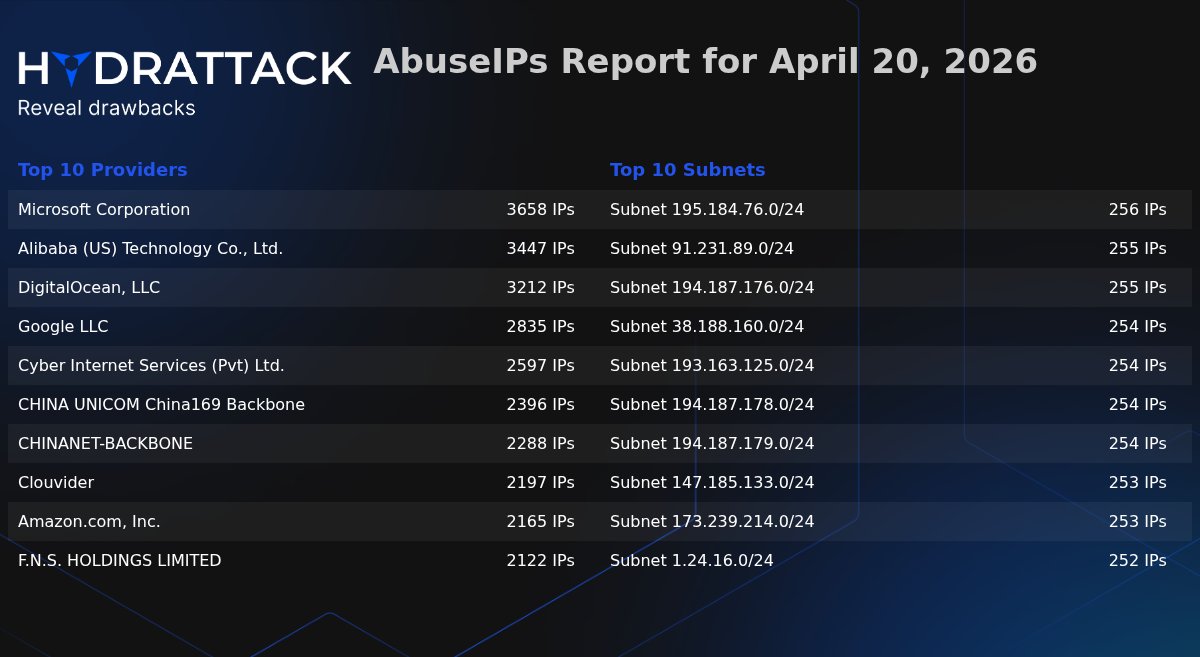Select Alibaba (US) Technology Co., Ltd.
This screenshot has height=657, width=1200.
pyautogui.click(x=151, y=249)
